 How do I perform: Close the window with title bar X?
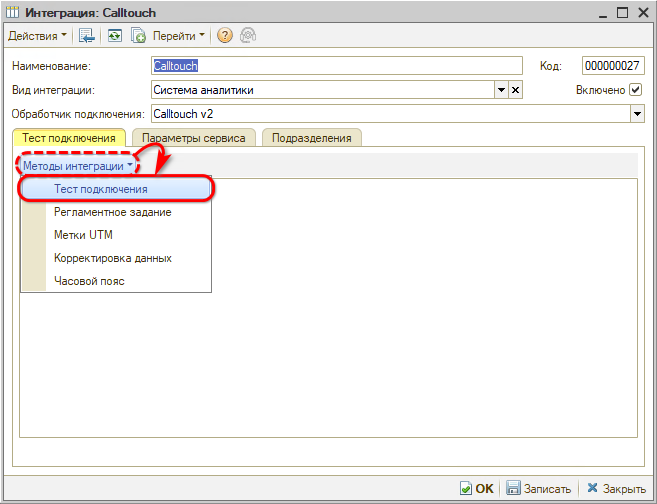[644, 13]
